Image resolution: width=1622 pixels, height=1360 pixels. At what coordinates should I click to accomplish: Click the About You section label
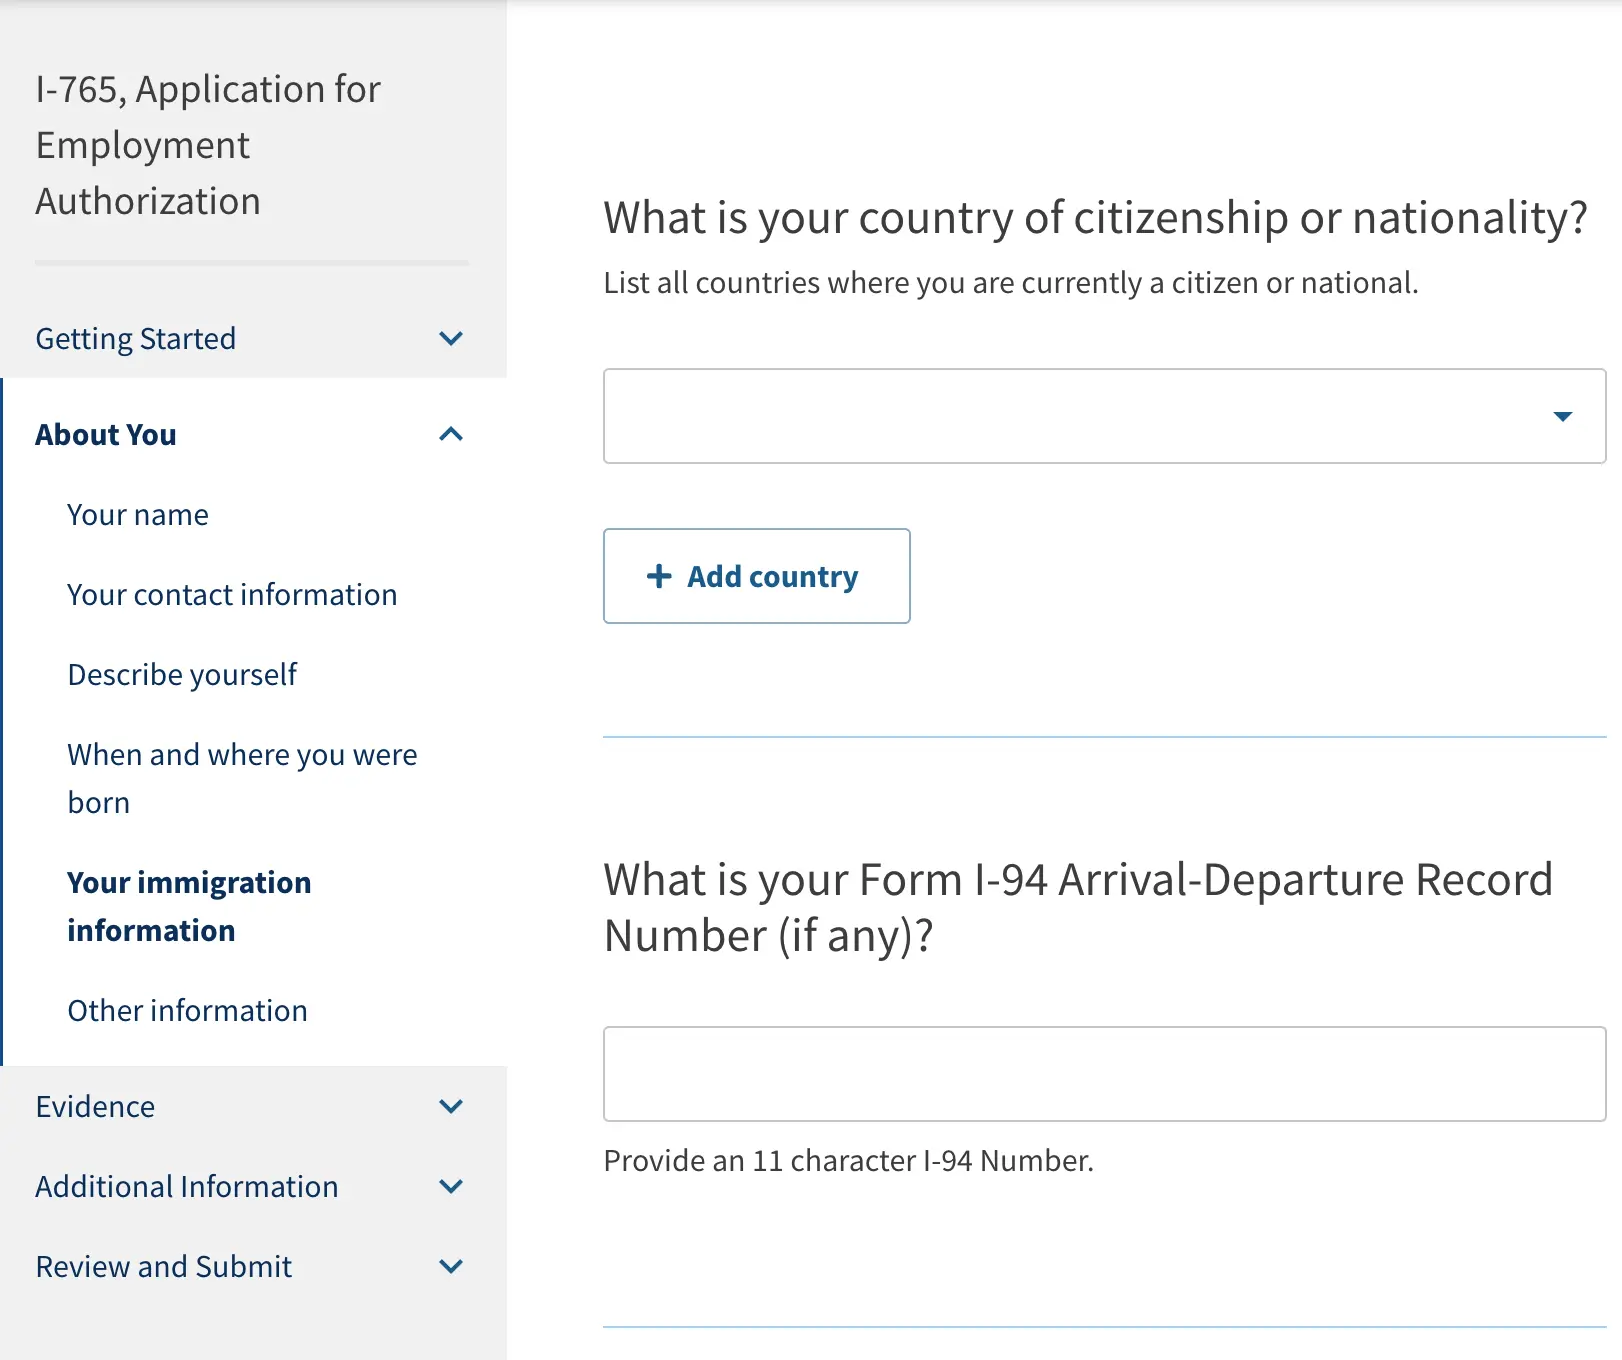pos(106,435)
